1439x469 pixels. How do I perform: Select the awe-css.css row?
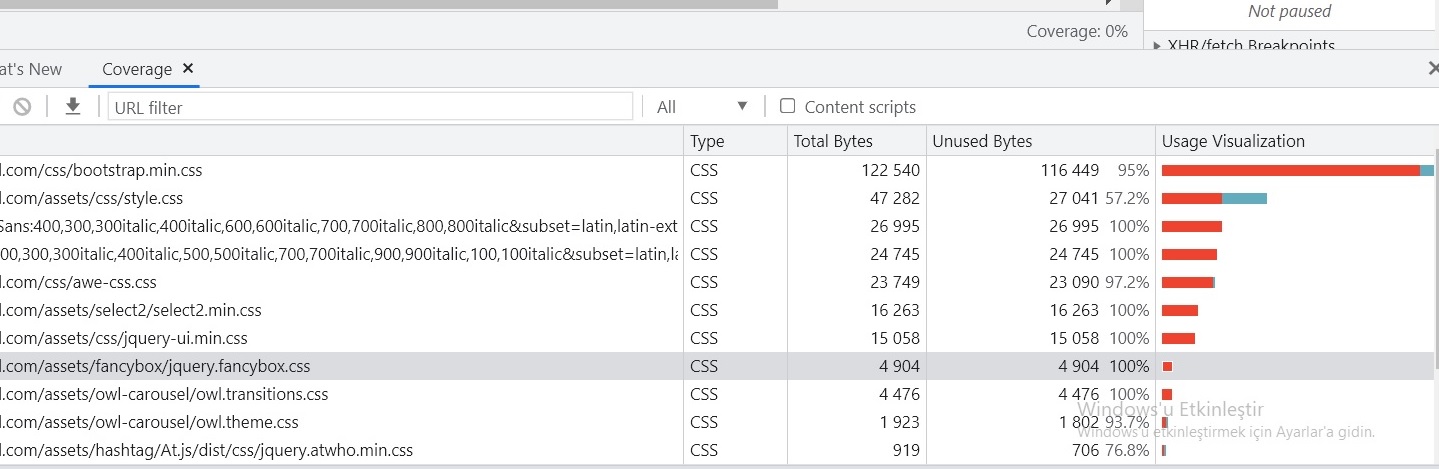[719, 282]
